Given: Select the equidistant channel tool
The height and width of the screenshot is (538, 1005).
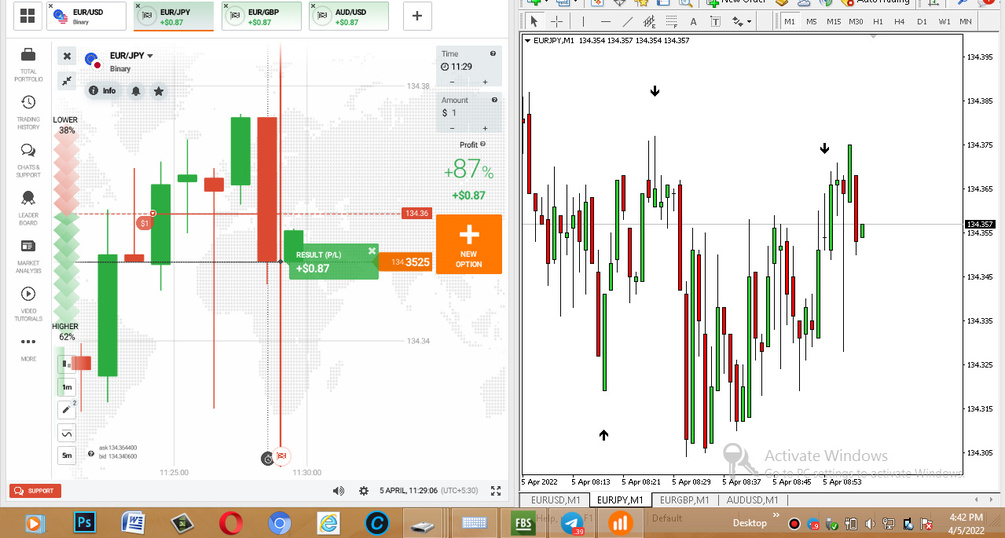Looking at the screenshot, I should tap(649, 21).
